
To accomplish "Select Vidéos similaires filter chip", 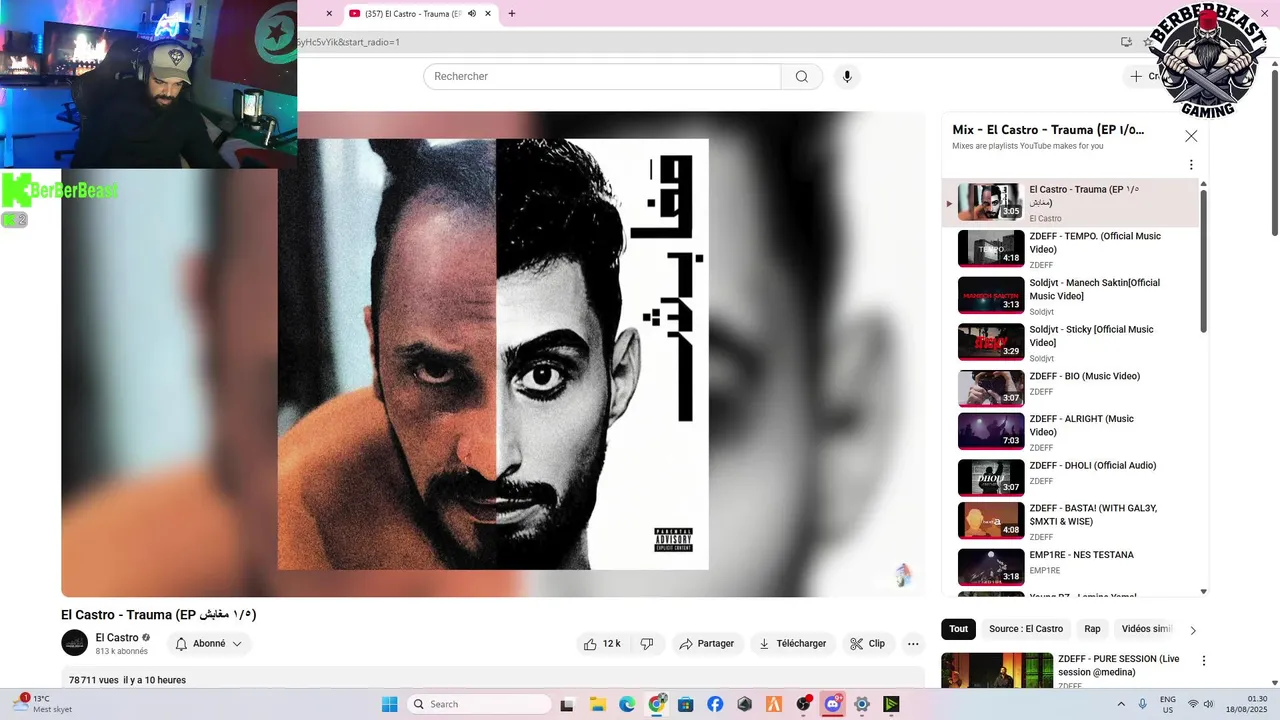I will (x=1146, y=629).
